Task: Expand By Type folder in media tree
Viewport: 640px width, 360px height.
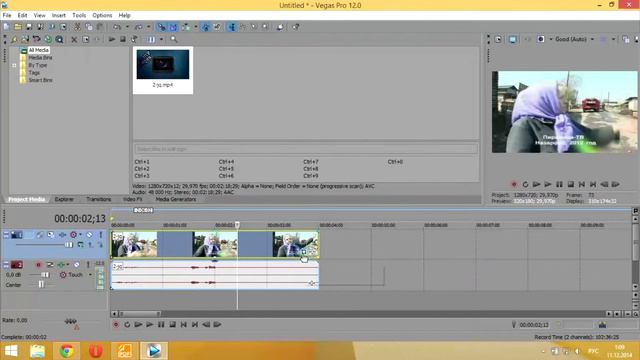Action: pyautogui.click(x=14, y=65)
